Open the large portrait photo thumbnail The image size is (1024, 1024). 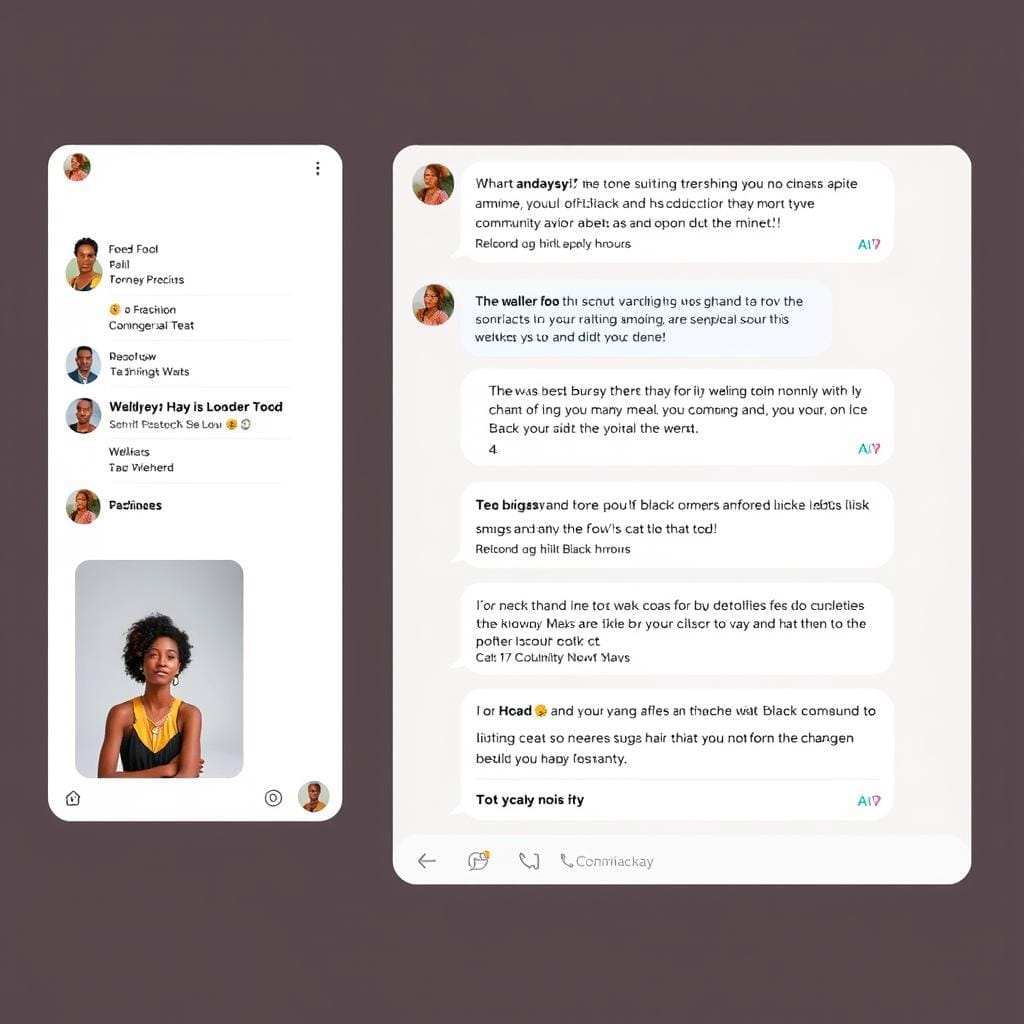click(x=159, y=669)
